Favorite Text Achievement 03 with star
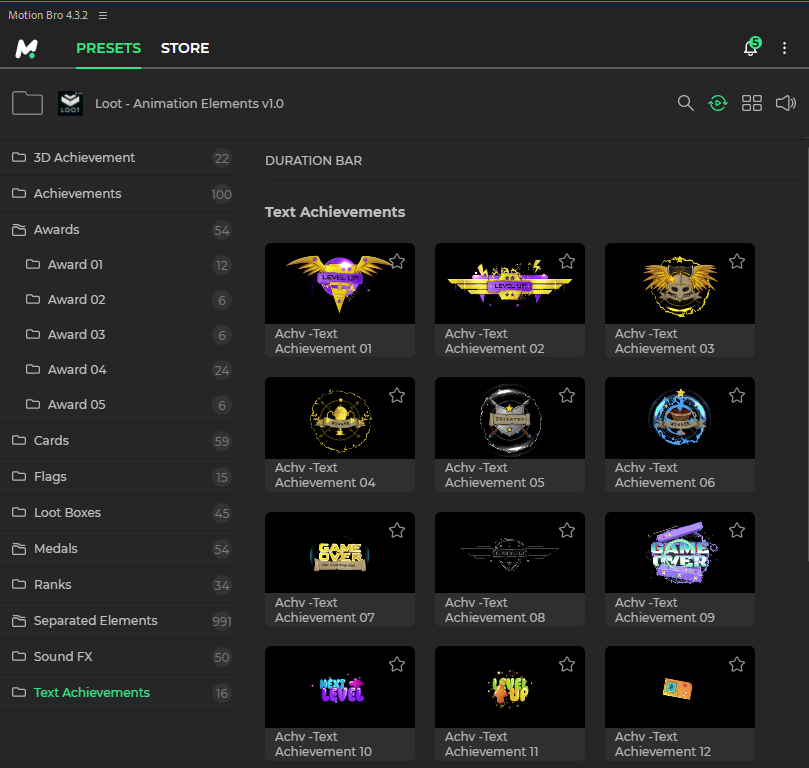Screen dimensions: 809x768 coord(737,262)
